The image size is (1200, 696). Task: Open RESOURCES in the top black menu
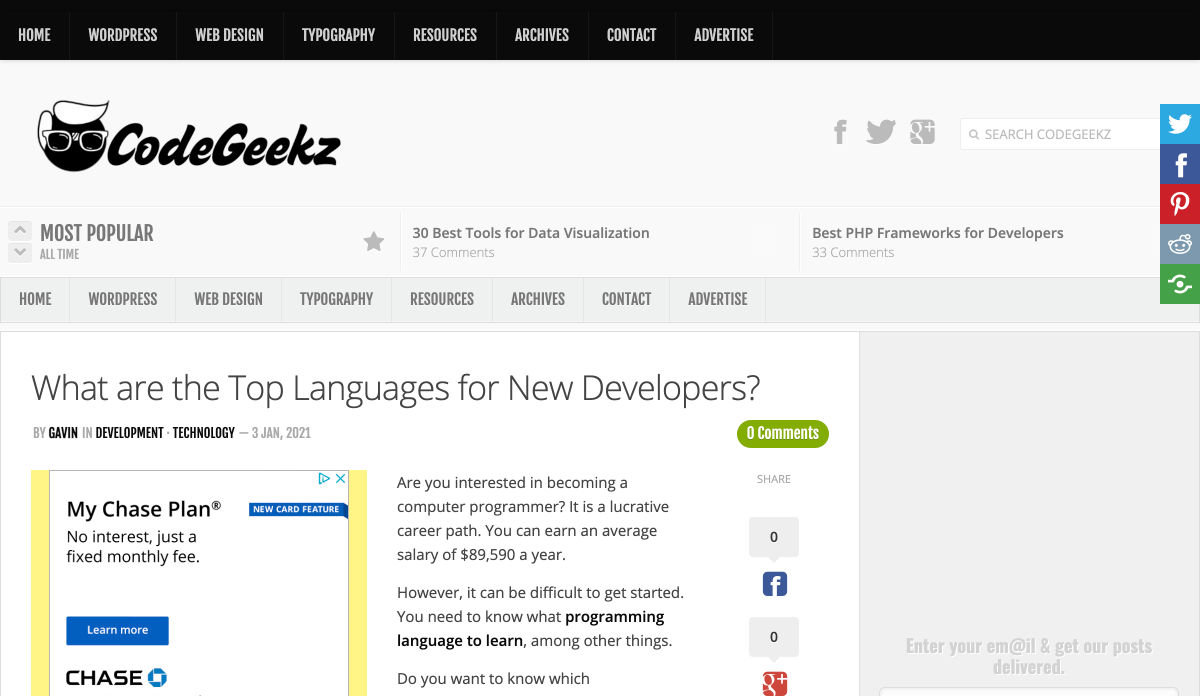point(445,34)
